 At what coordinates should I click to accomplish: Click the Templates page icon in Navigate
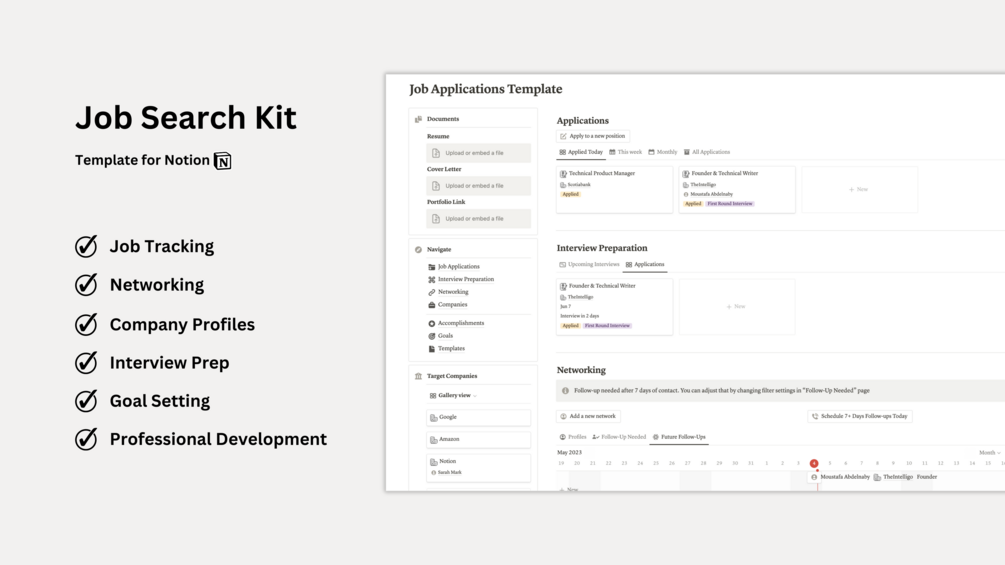[x=431, y=349]
